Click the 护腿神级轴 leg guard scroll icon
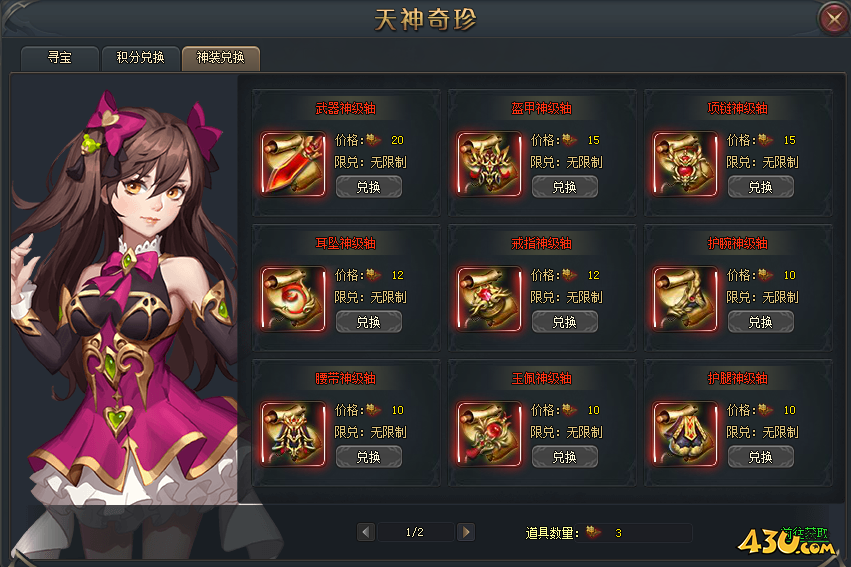 685,434
